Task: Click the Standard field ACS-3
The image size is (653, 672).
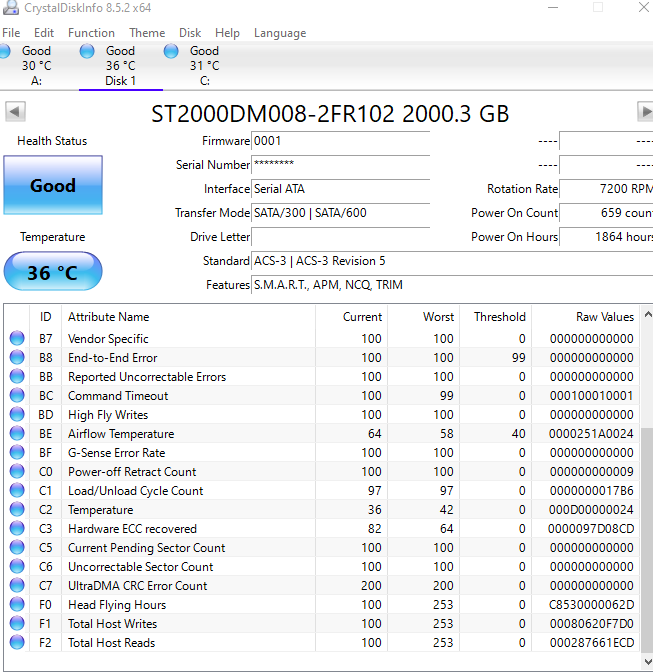Action: (x=452, y=261)
